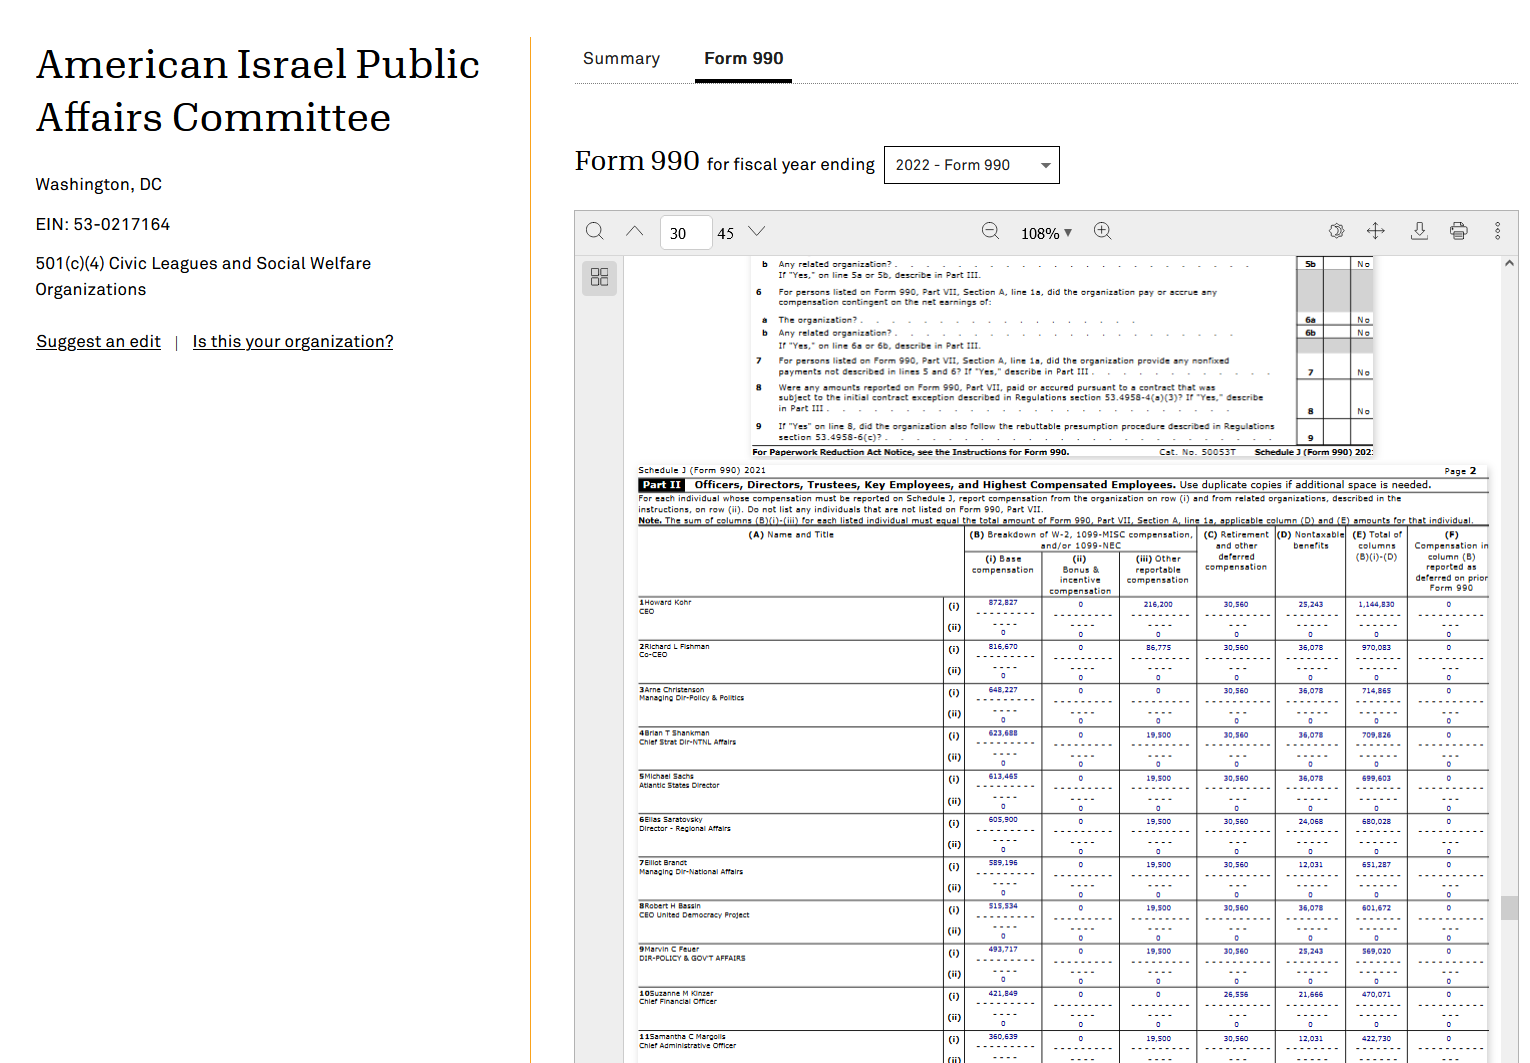The image size is (1530, 1063).
Task: Show the page thumbnails panel
Action: (600, 277)
